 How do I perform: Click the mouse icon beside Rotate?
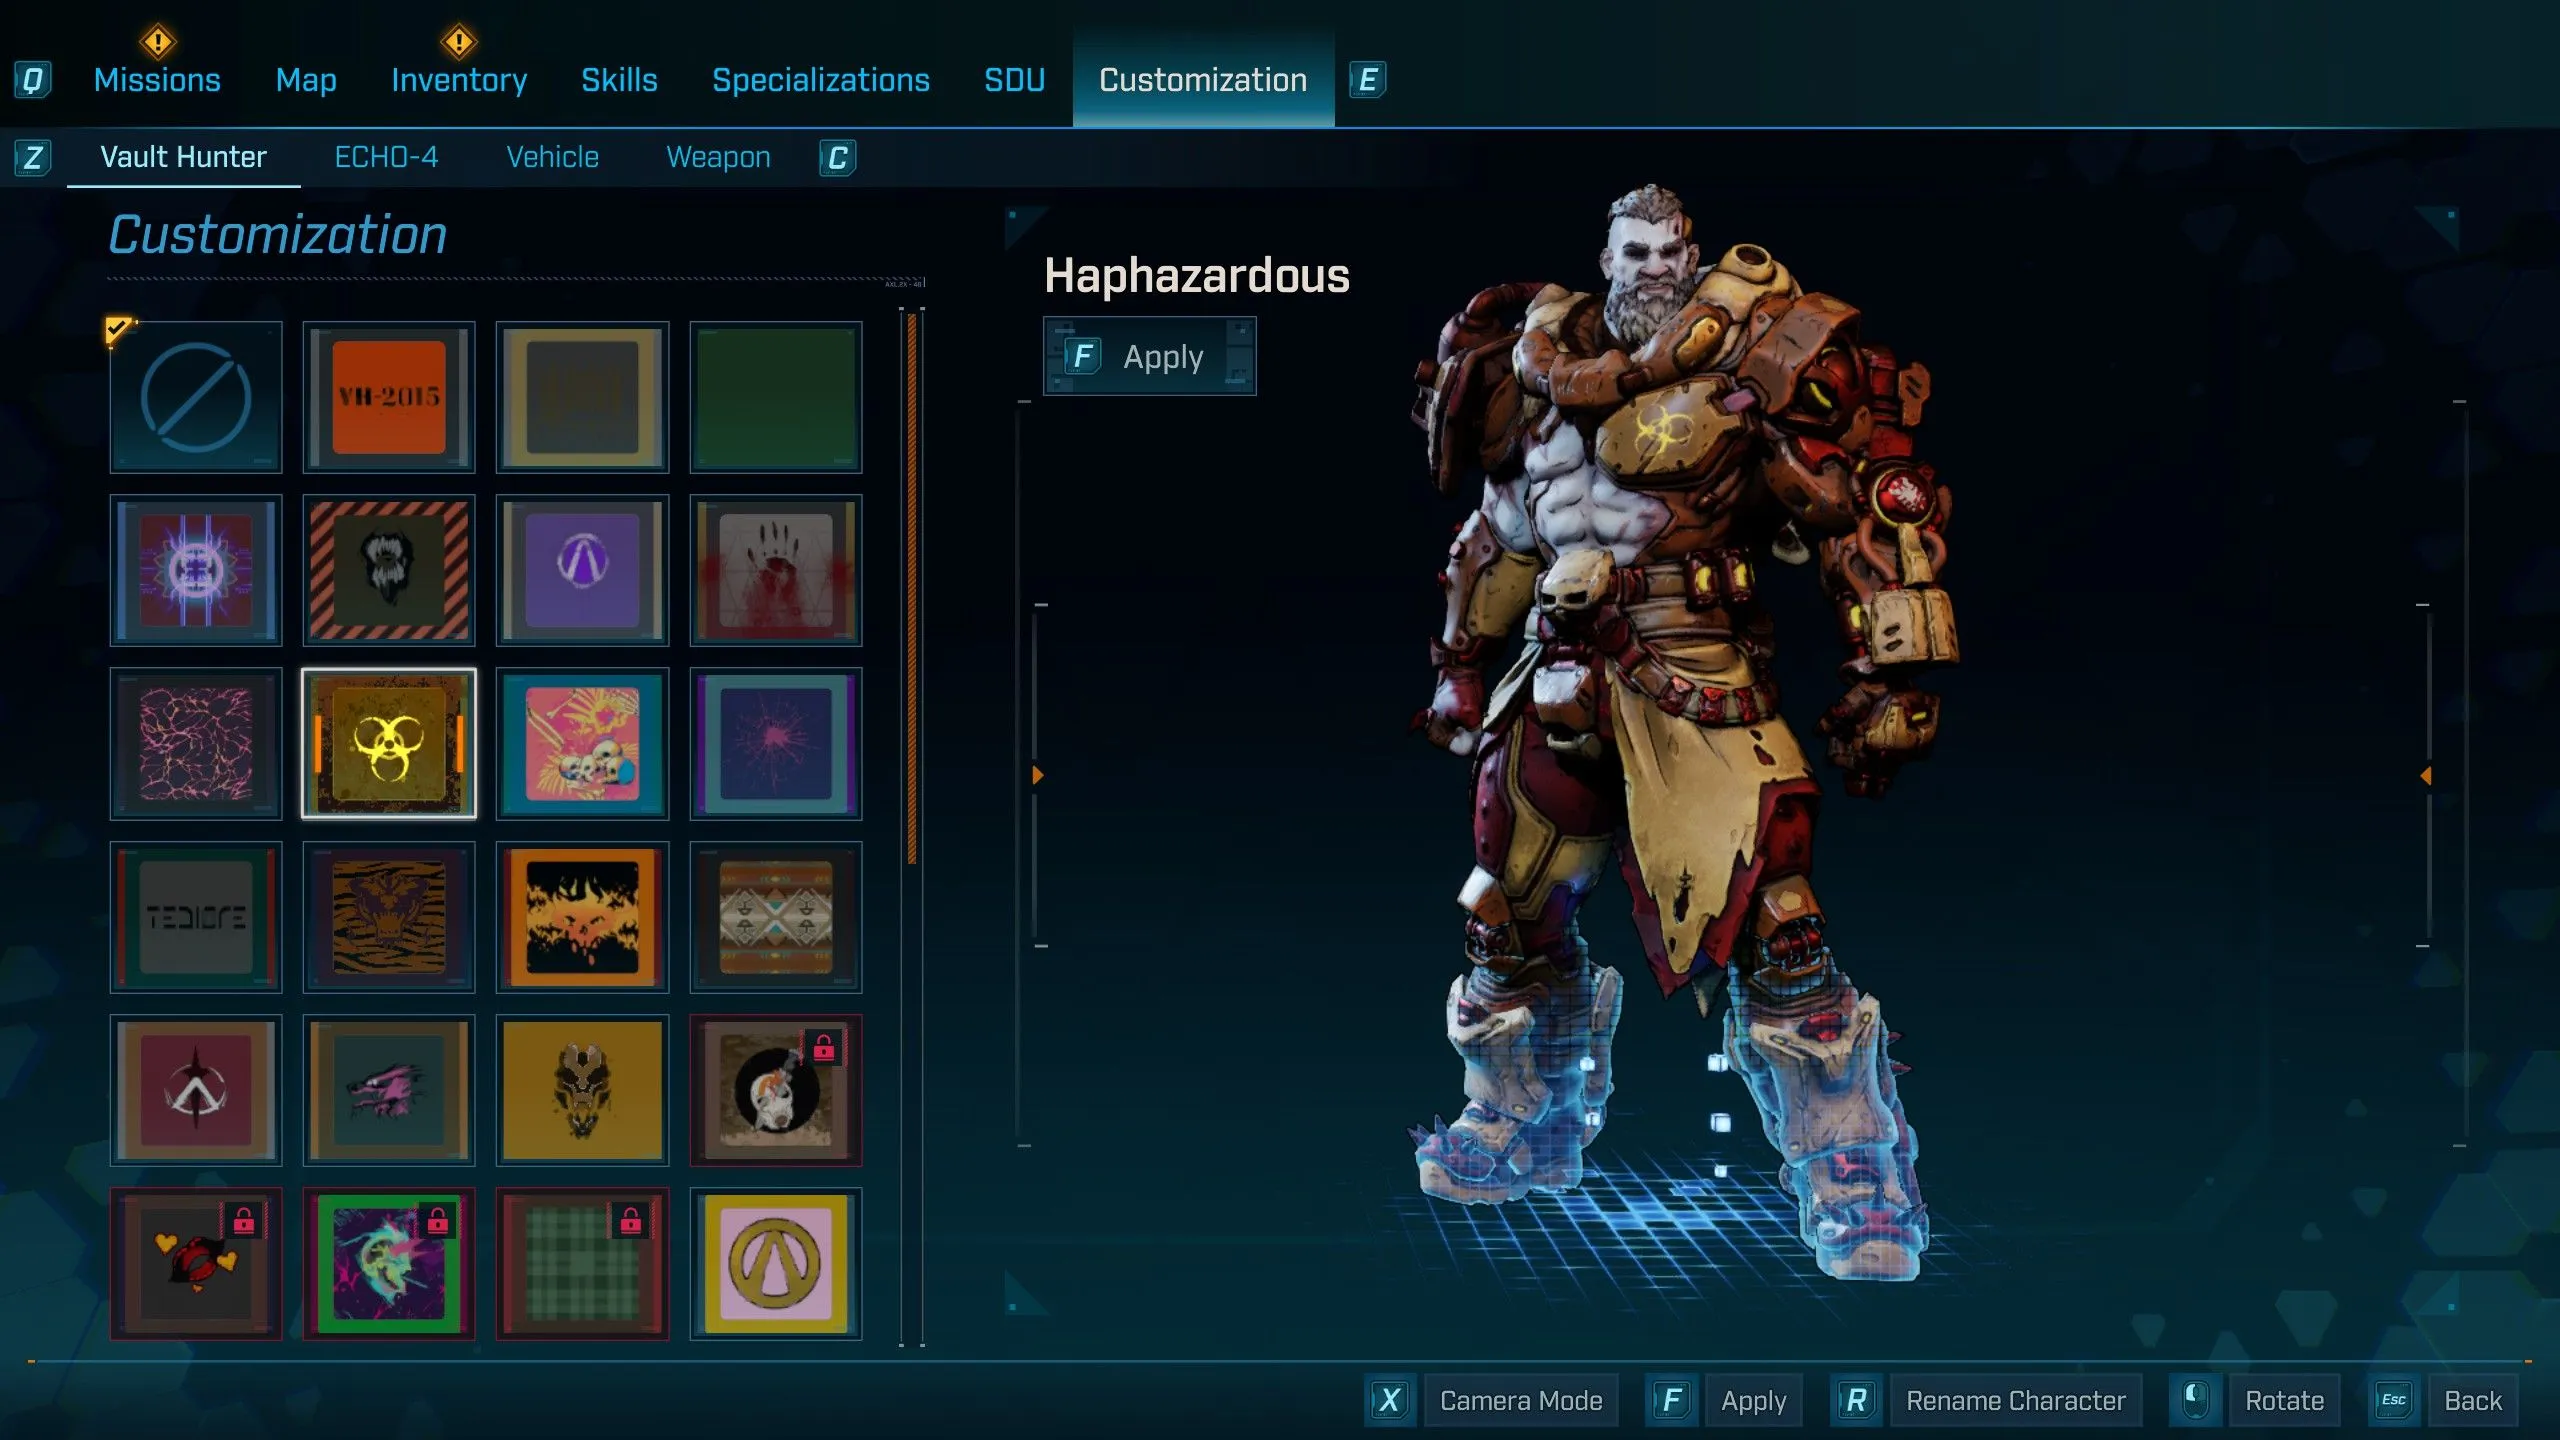point(2195,1400)
